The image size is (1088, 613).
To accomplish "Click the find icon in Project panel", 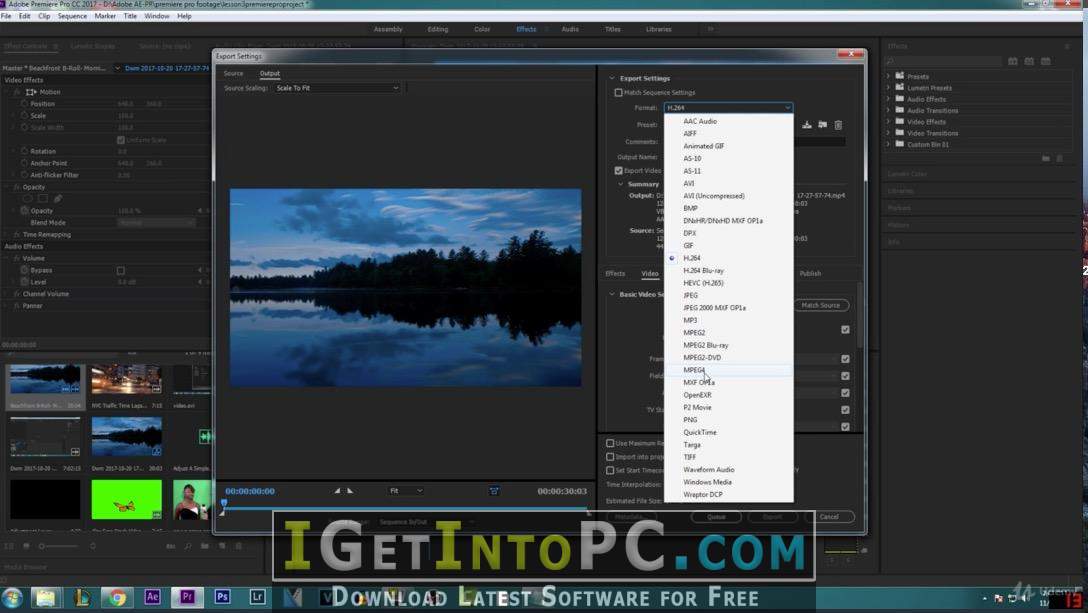I will [x=187, y=546].
